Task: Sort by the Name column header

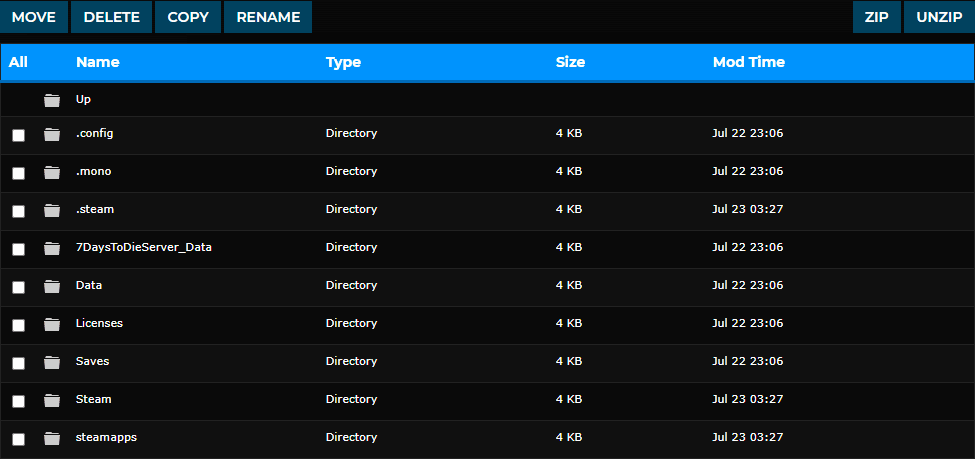Action: 98,62
